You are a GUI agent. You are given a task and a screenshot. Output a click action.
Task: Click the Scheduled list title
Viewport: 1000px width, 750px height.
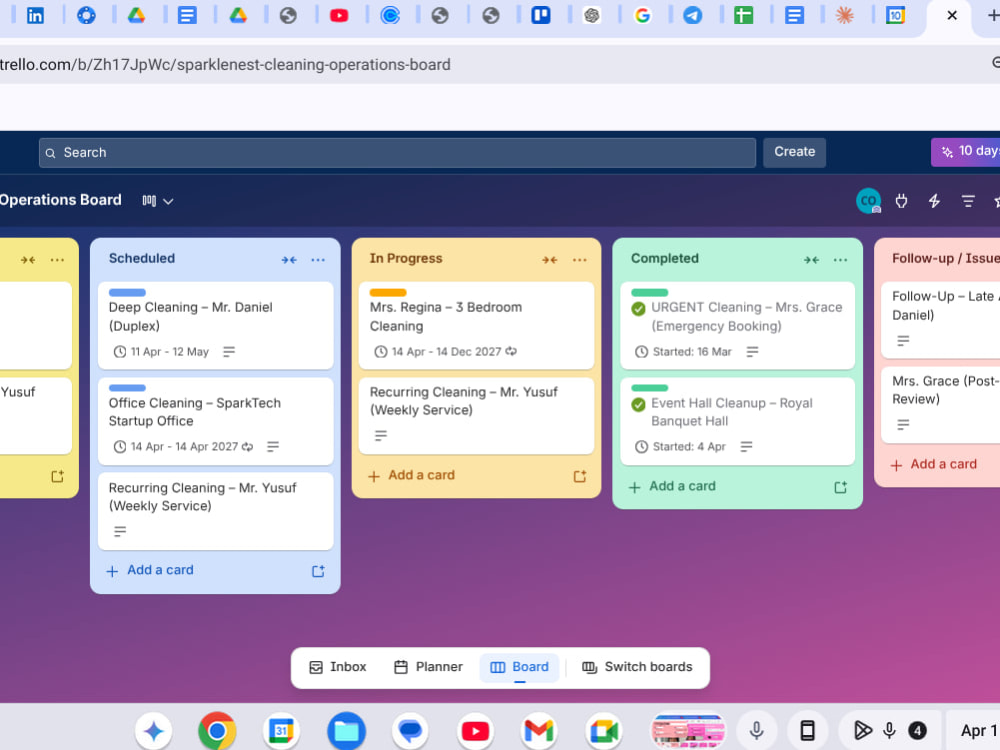click(142, 258)
